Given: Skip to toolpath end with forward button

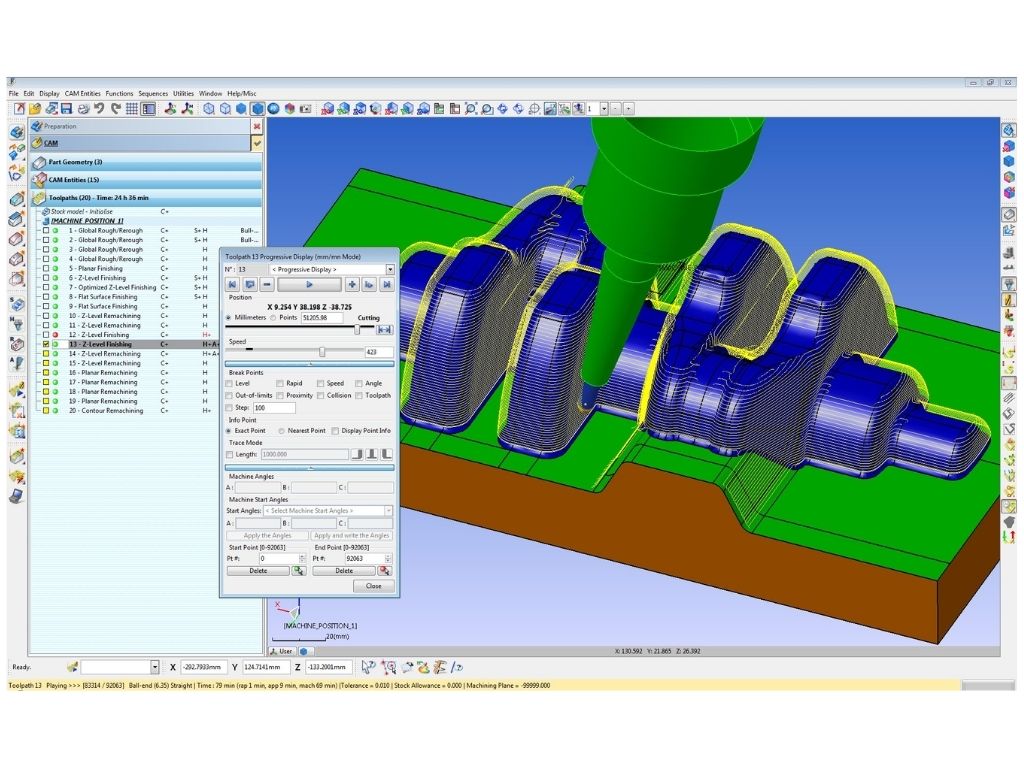Looking at the screenshot, I should [x=386, y=285].
